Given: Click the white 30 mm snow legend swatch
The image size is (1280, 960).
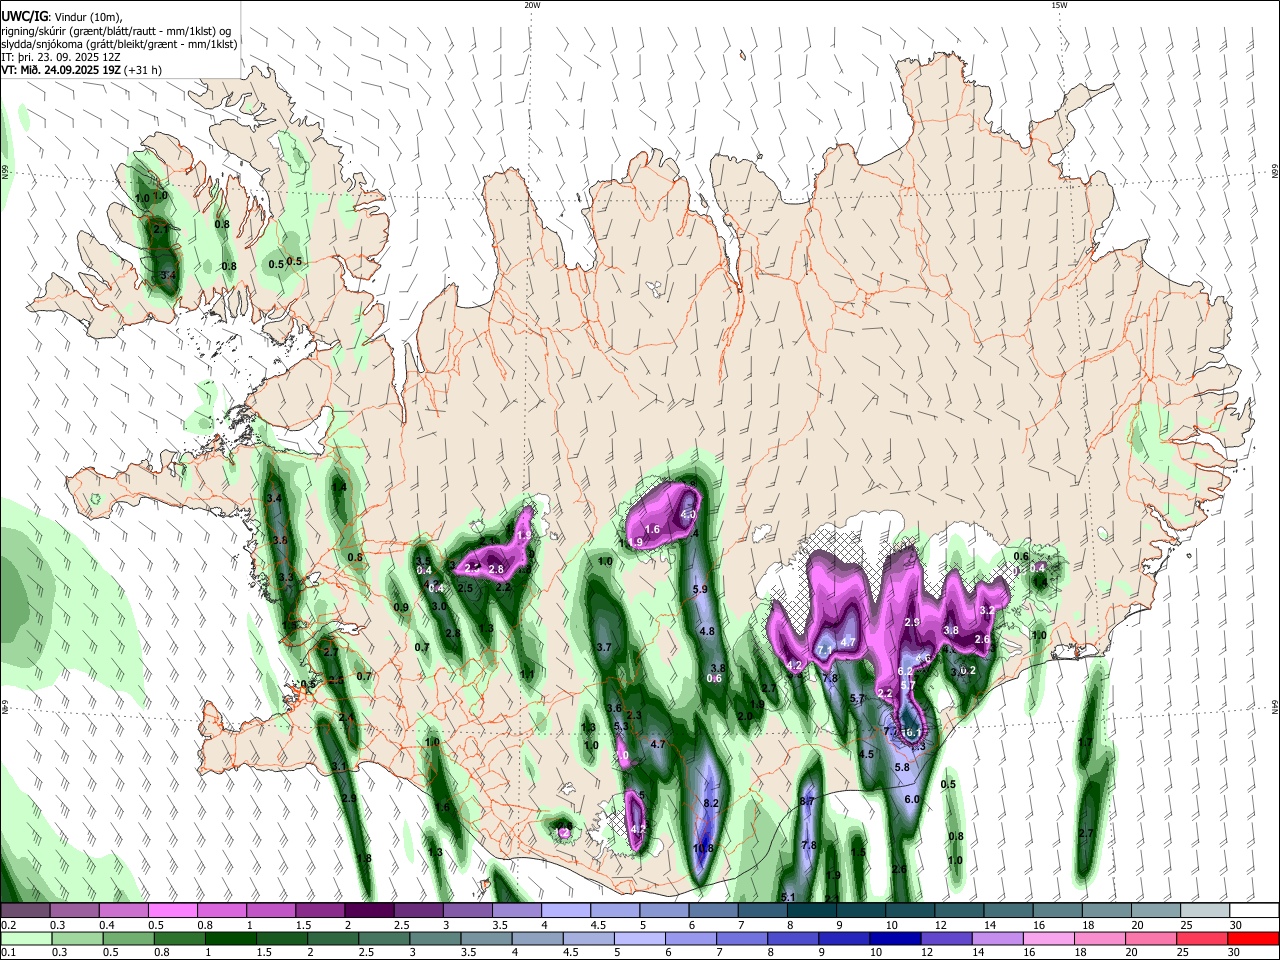Looking at the screenshot, I should [x=1255, y=910].
